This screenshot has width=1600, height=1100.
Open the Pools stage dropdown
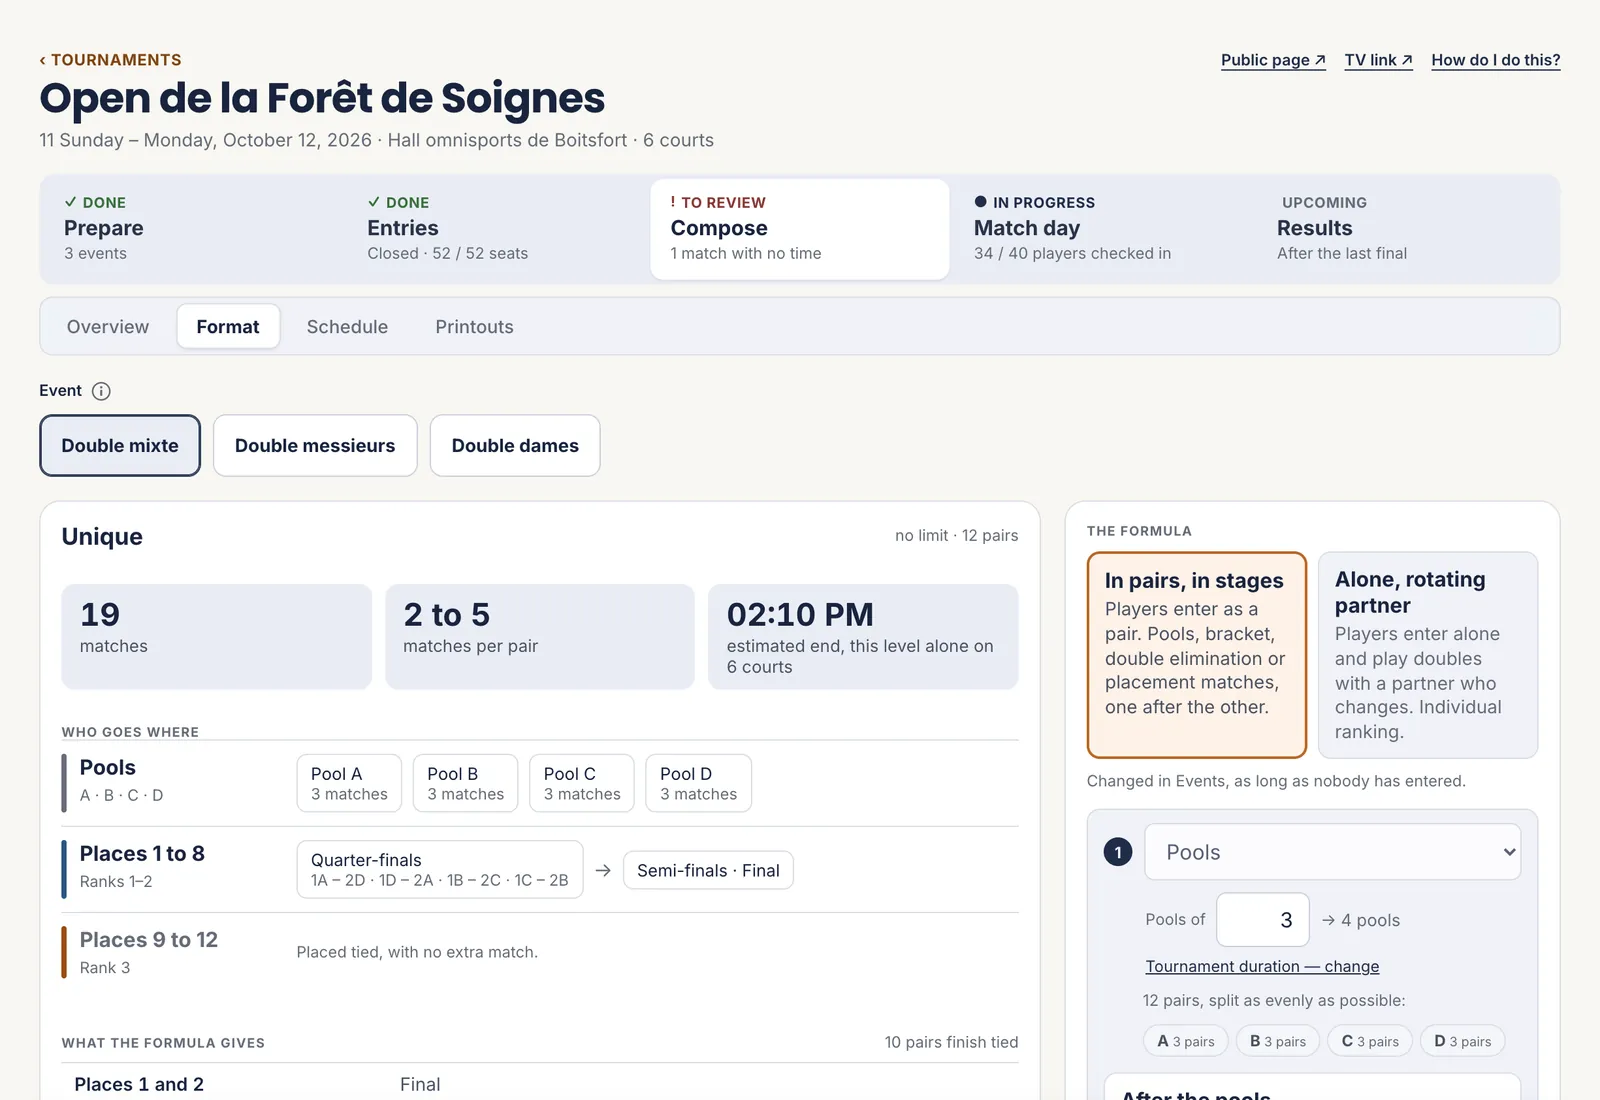point(1332,852)
